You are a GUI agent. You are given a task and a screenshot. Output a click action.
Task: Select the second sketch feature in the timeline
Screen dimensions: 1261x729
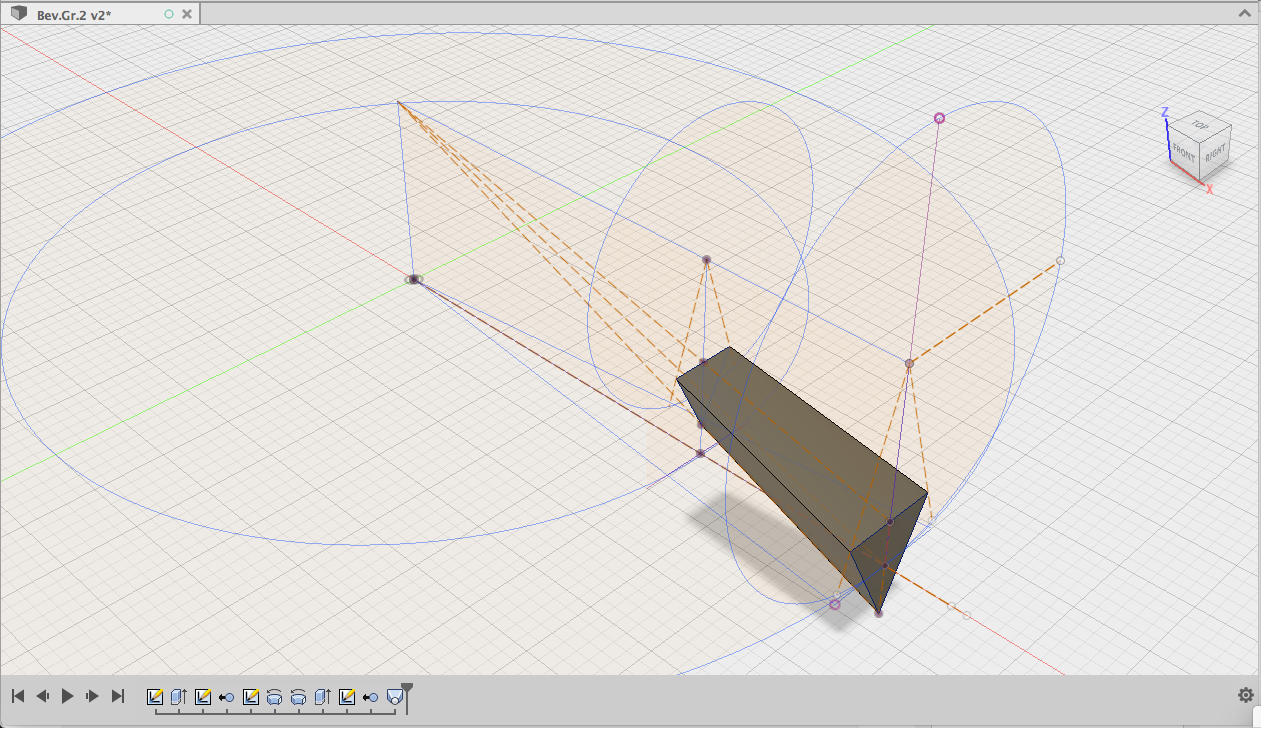203,697
